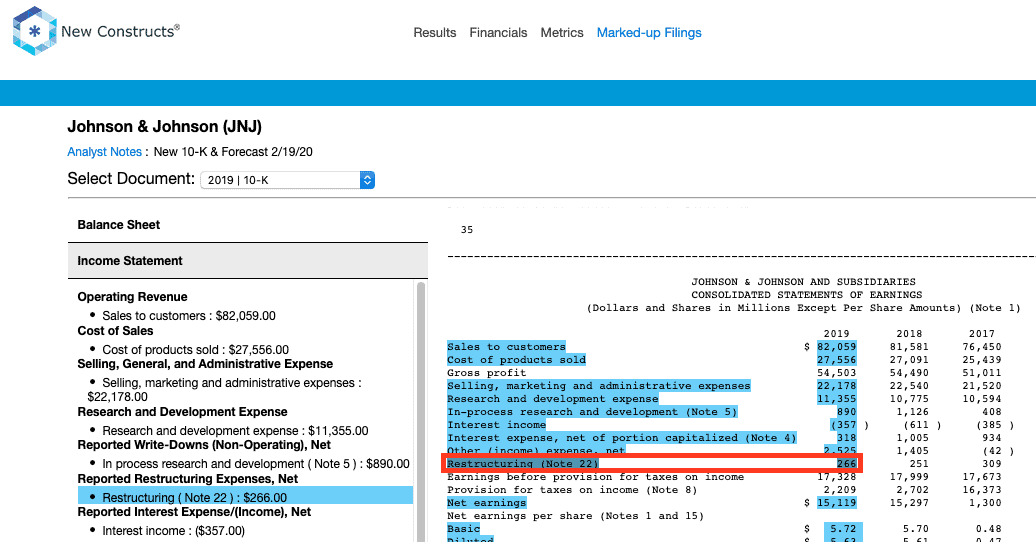
Task: Click the New Constructs wordmark text
Action: coord(120,31)
